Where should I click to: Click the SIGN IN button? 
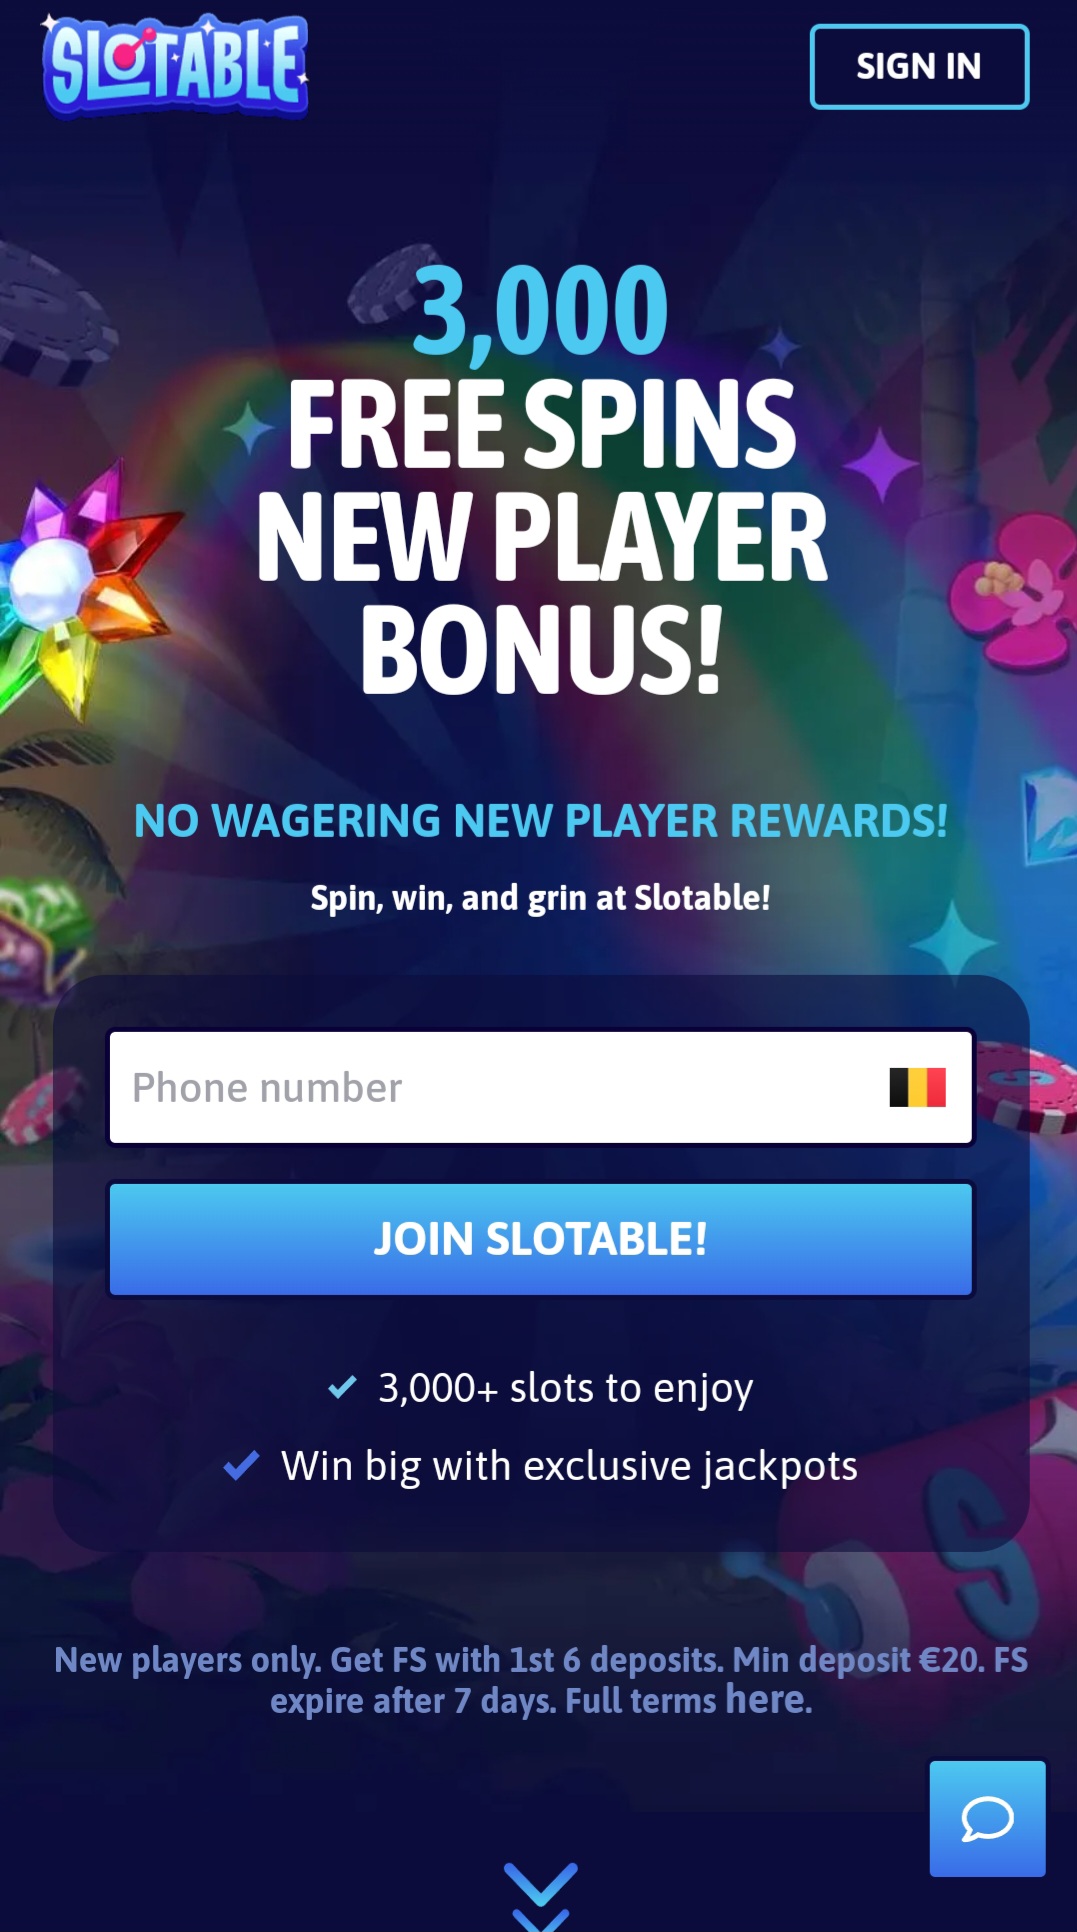(919, 66)
